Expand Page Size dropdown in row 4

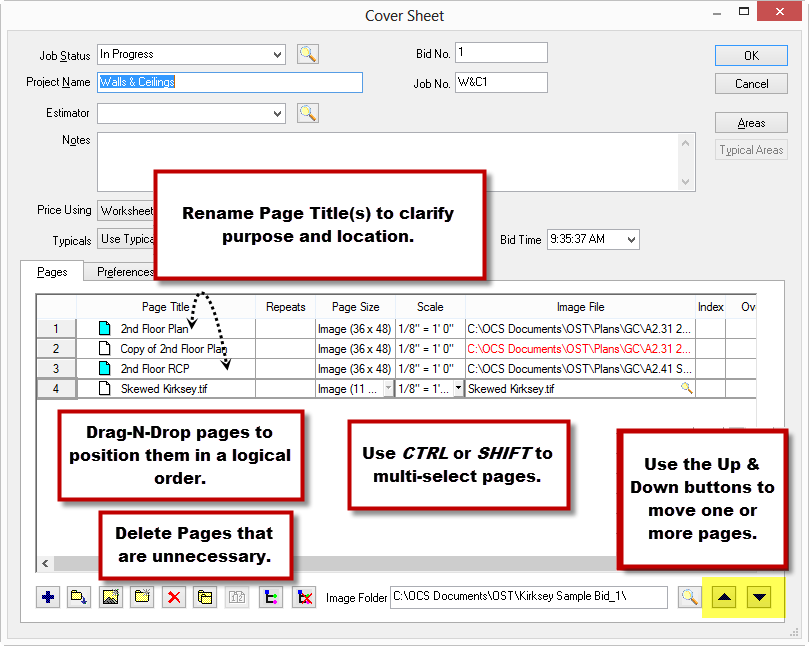point(389,388)
